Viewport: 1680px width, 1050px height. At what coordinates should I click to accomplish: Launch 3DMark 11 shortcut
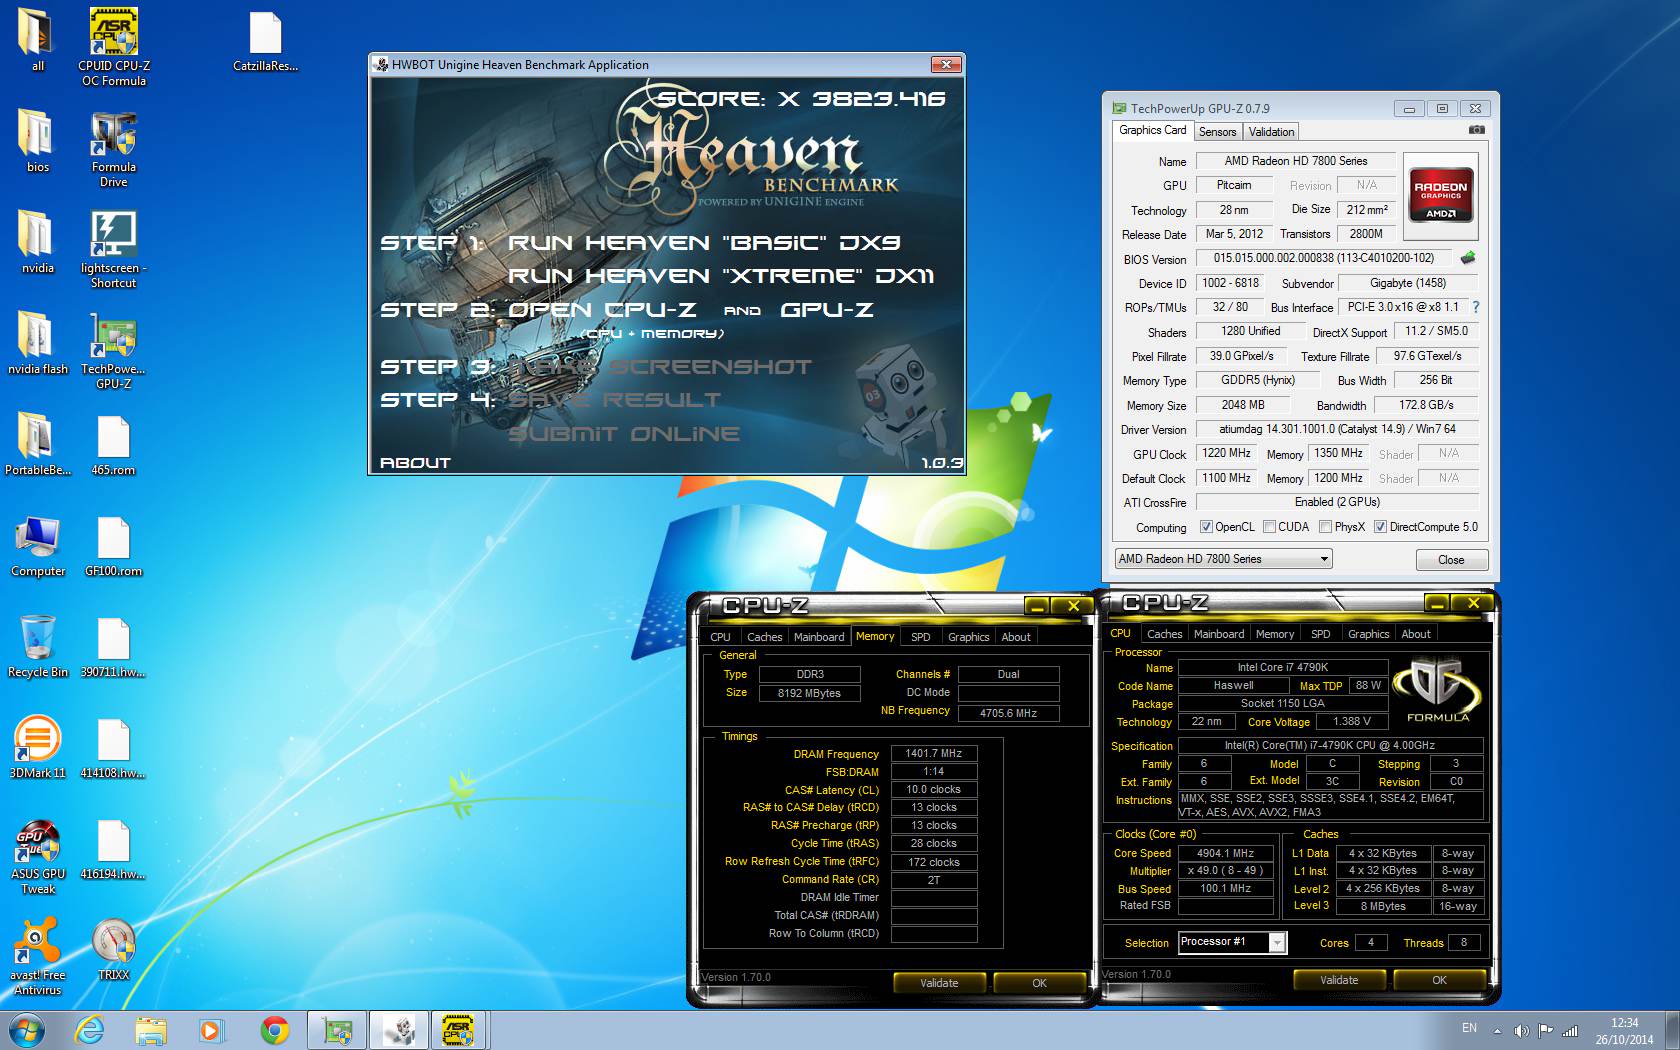37,746
